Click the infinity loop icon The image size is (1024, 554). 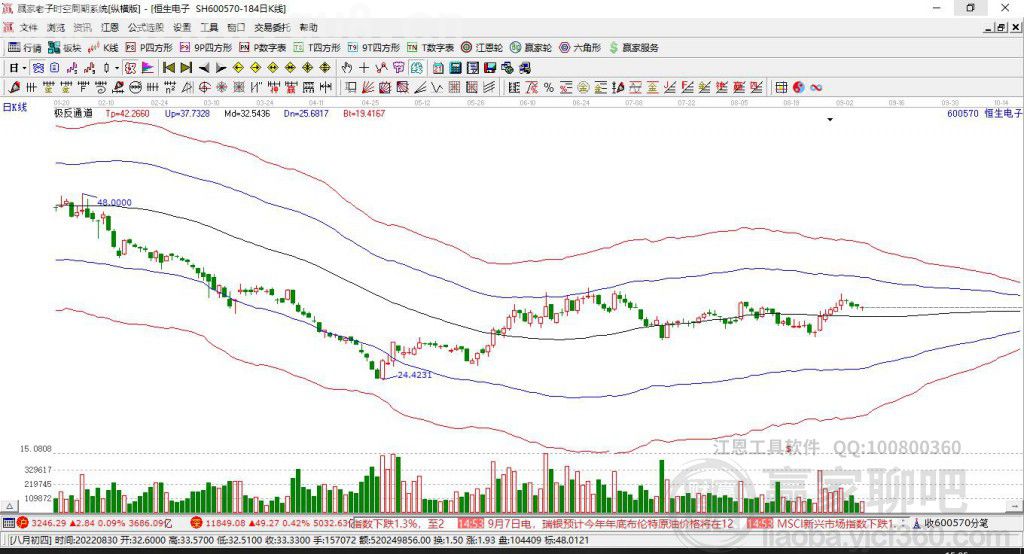point(816,88)
